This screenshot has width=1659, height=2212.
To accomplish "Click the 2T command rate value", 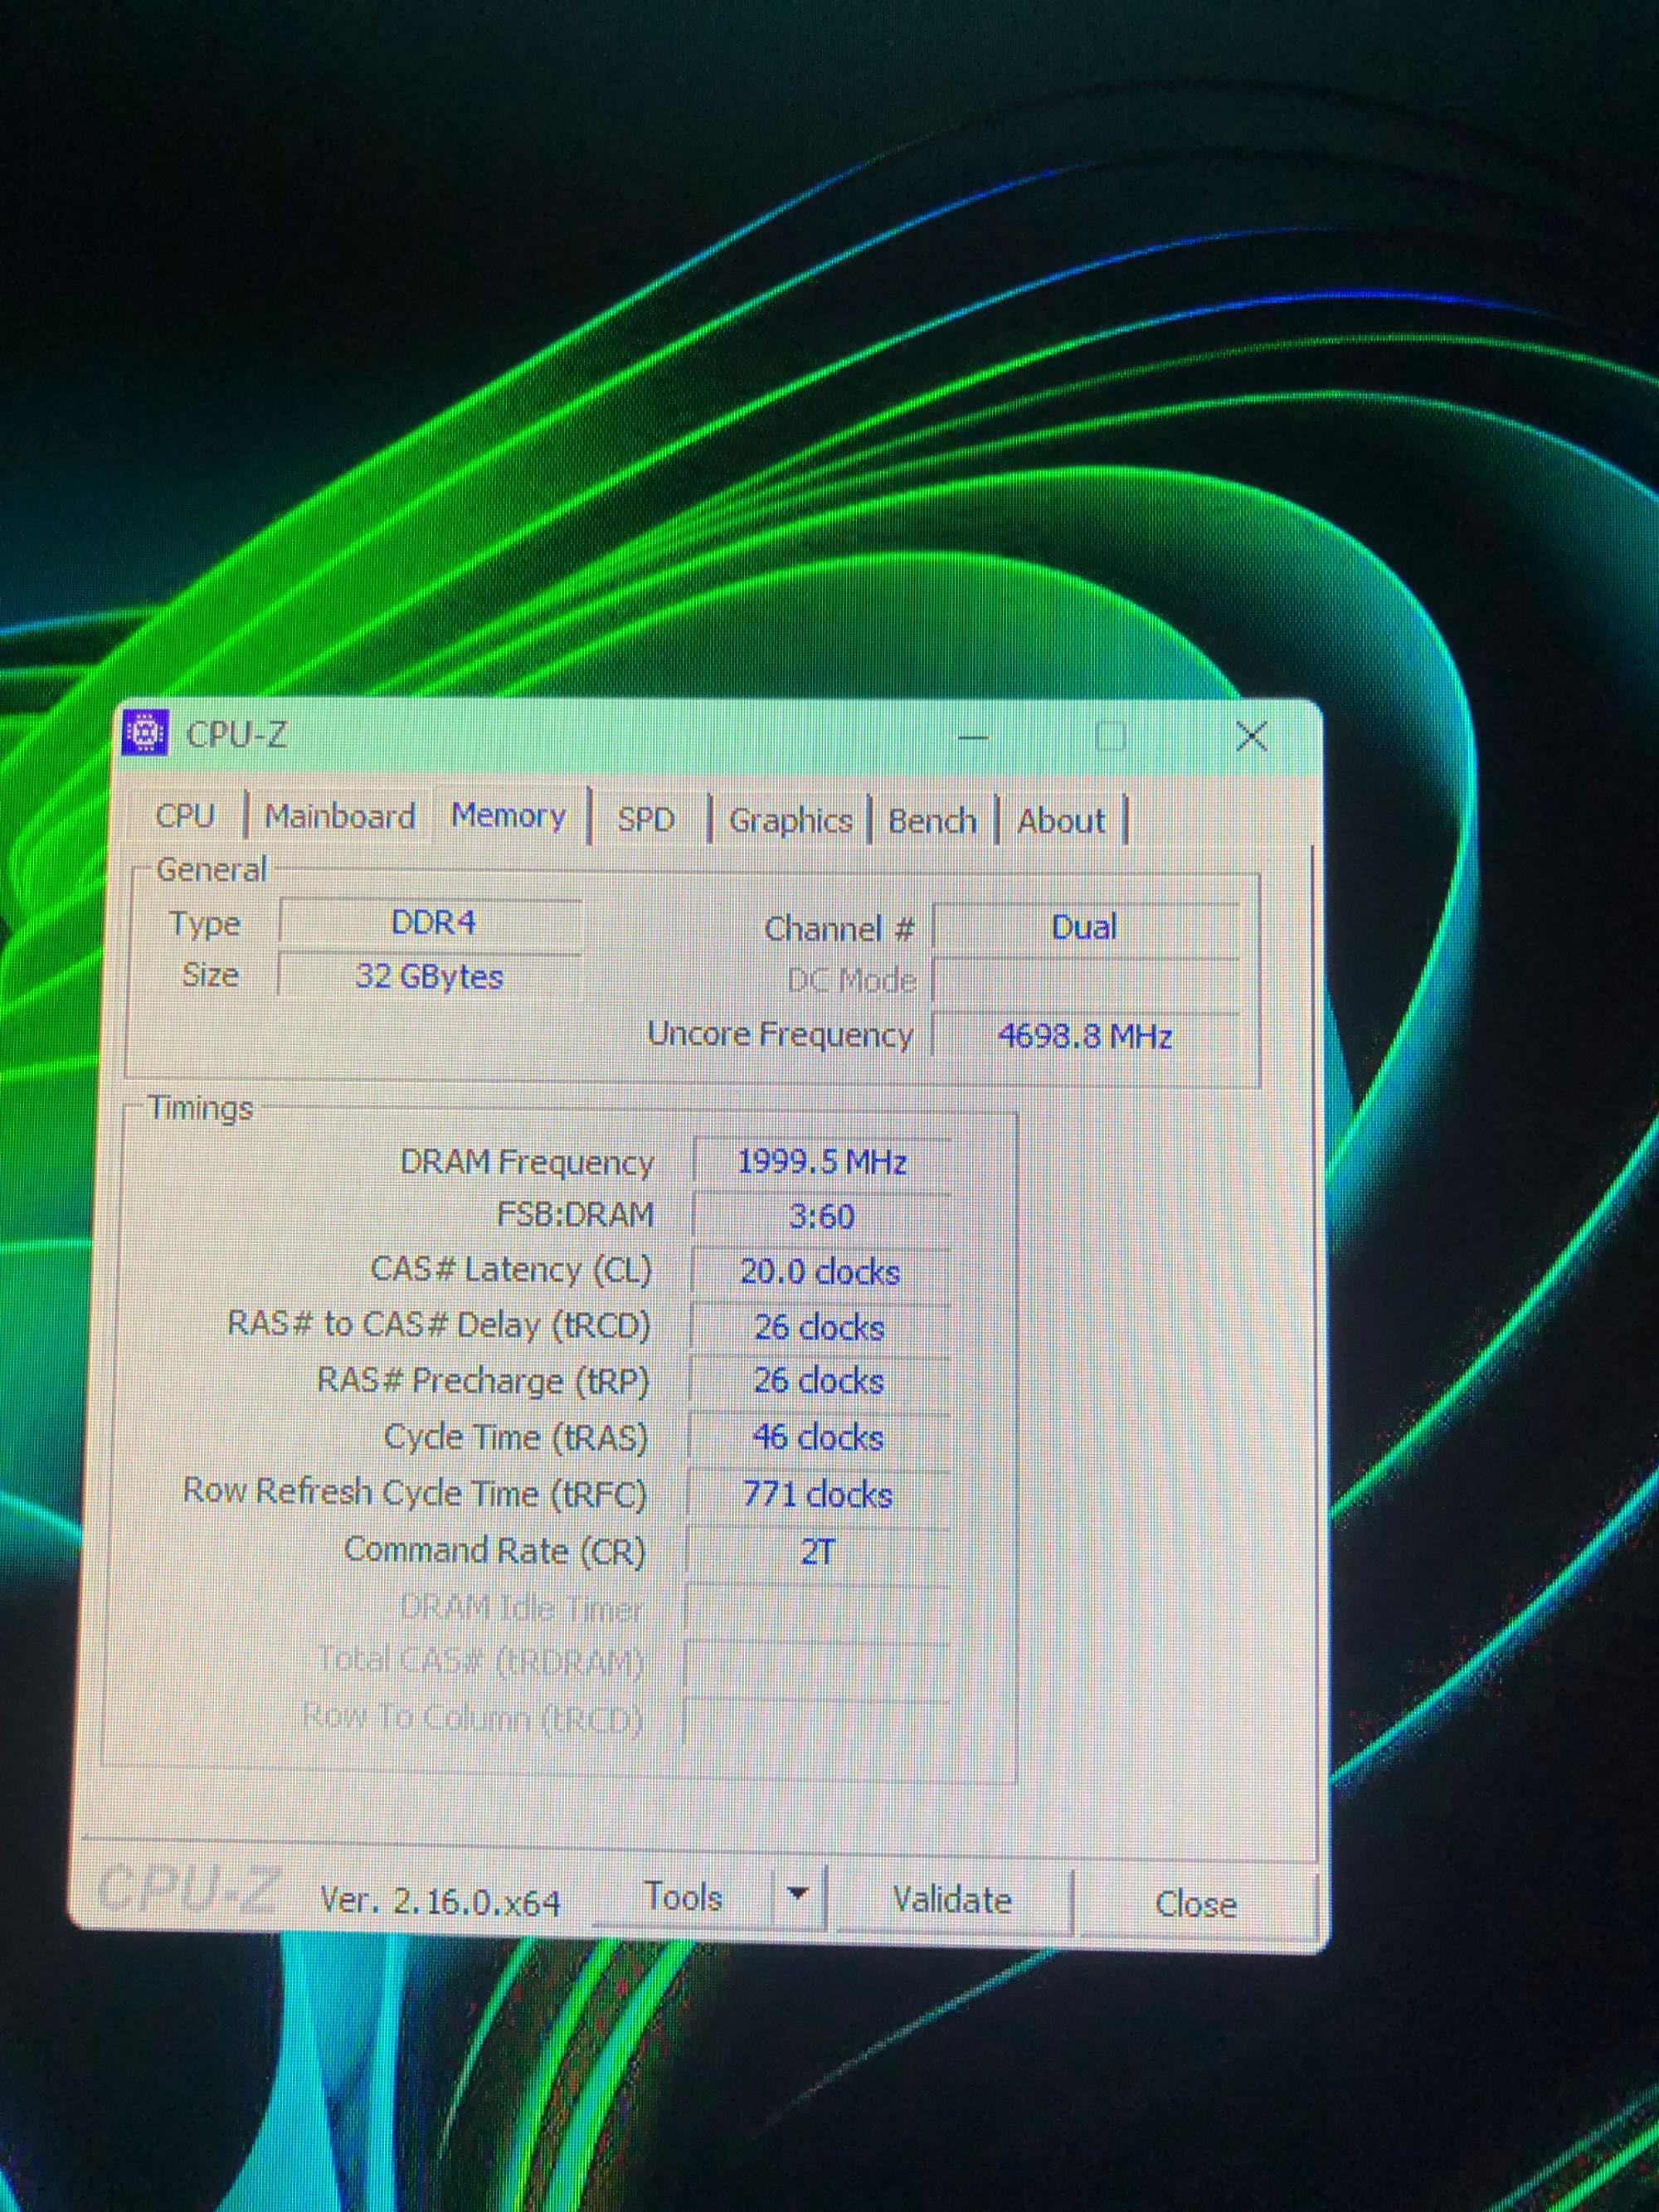I will tap(817, 1552).
